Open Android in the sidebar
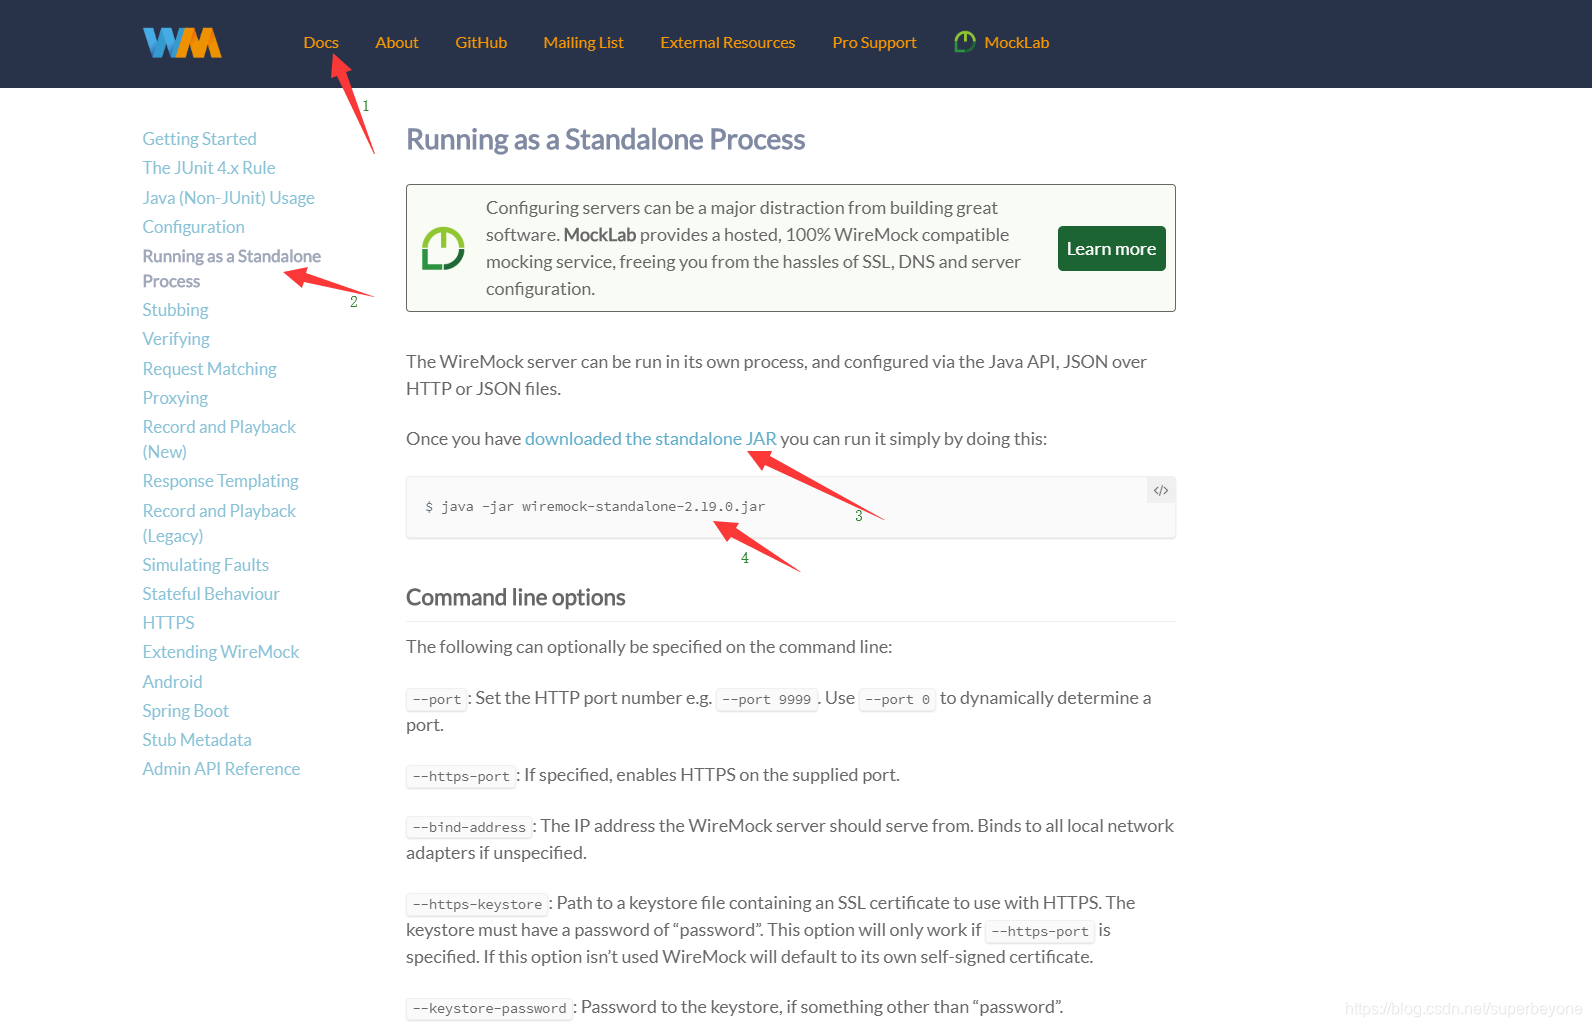Image resolution: width=1592 pixels, height=1027 pixels. click(x=172, y=682)
